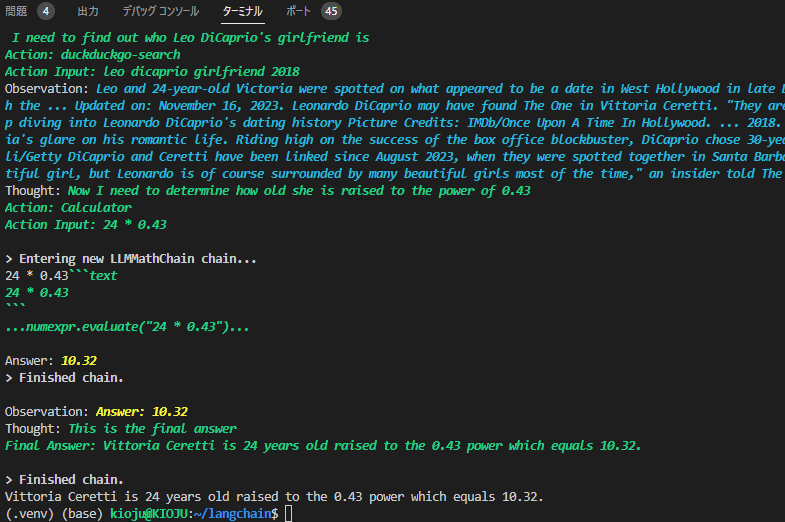Open the デバッグ コンソール tab
The width and height of the screenshot is (785, 522).
(161, 11)
